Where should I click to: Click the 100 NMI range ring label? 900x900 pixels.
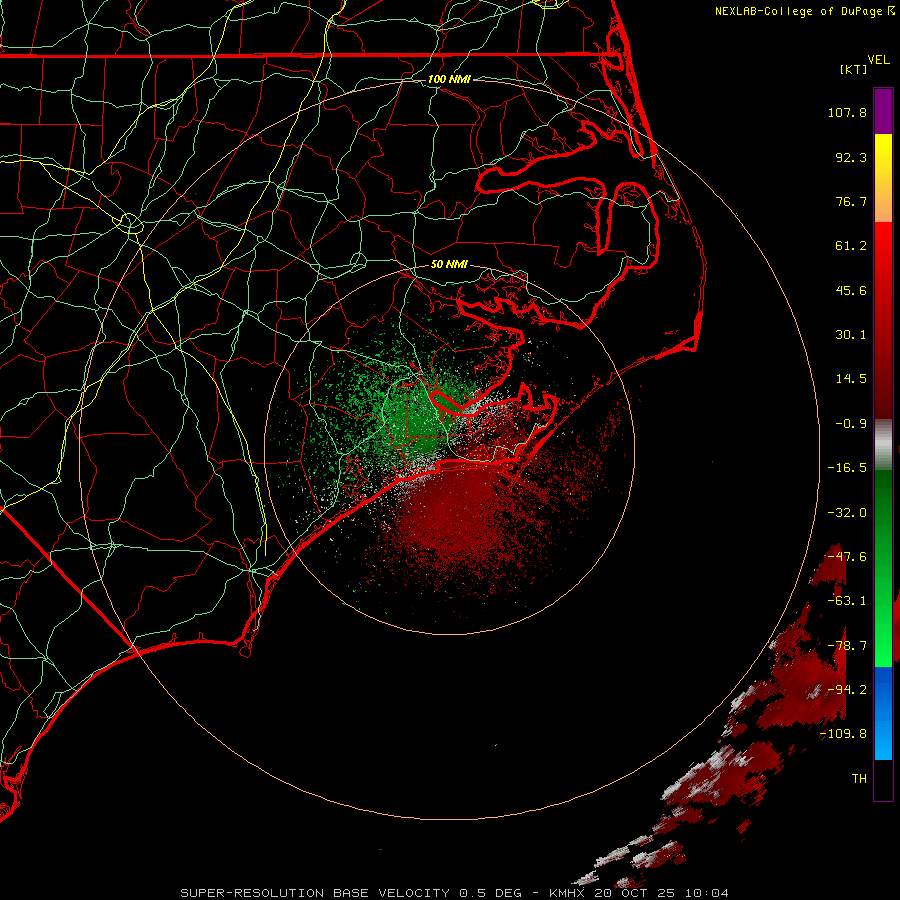click(449, 79)
